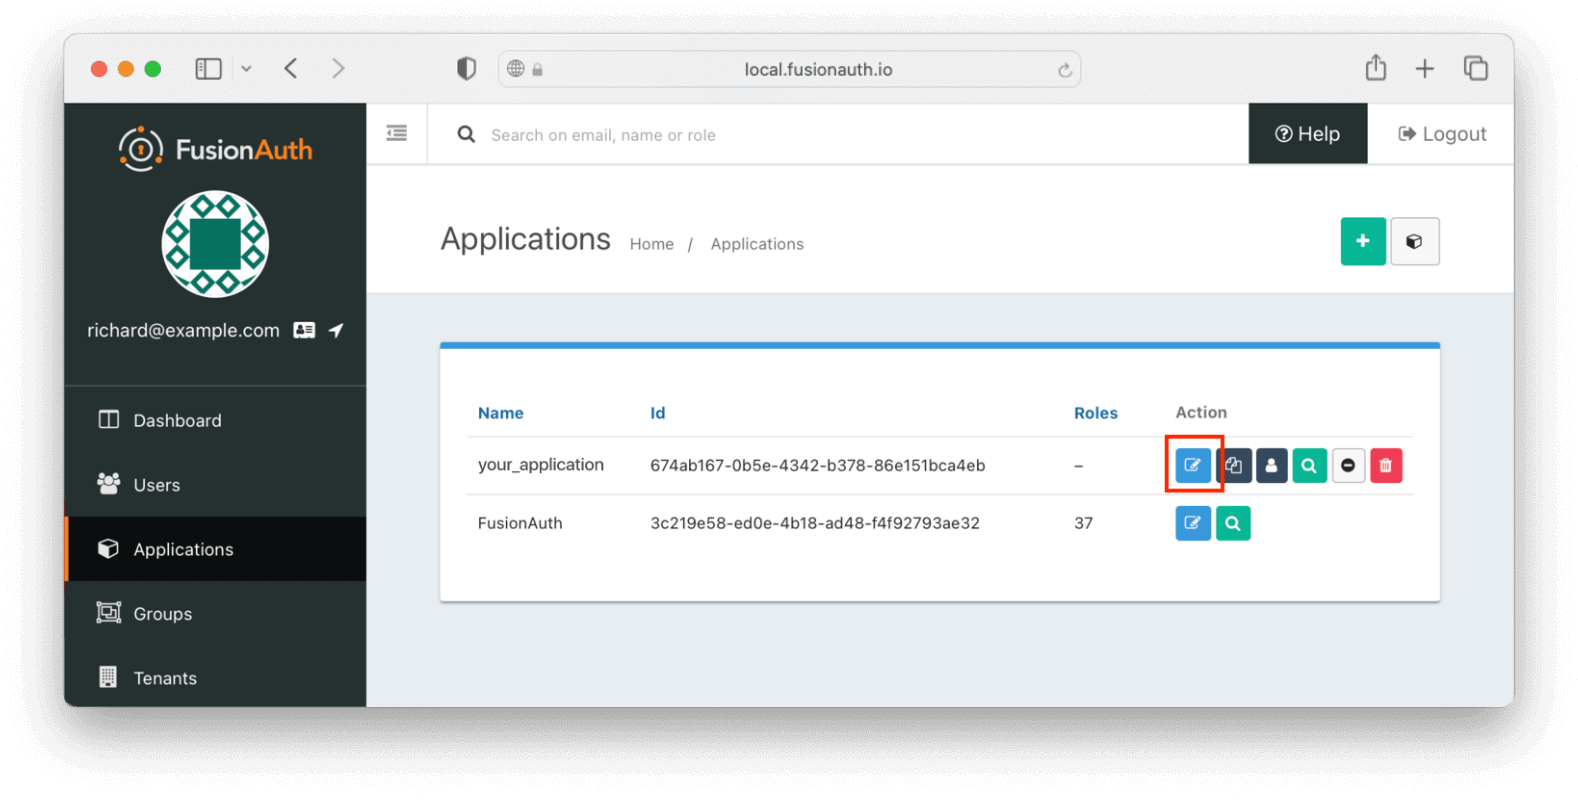Click the Id 3c219e58-ed0e-4b18-ad48-f4f92793ae32

coord(814,523)
